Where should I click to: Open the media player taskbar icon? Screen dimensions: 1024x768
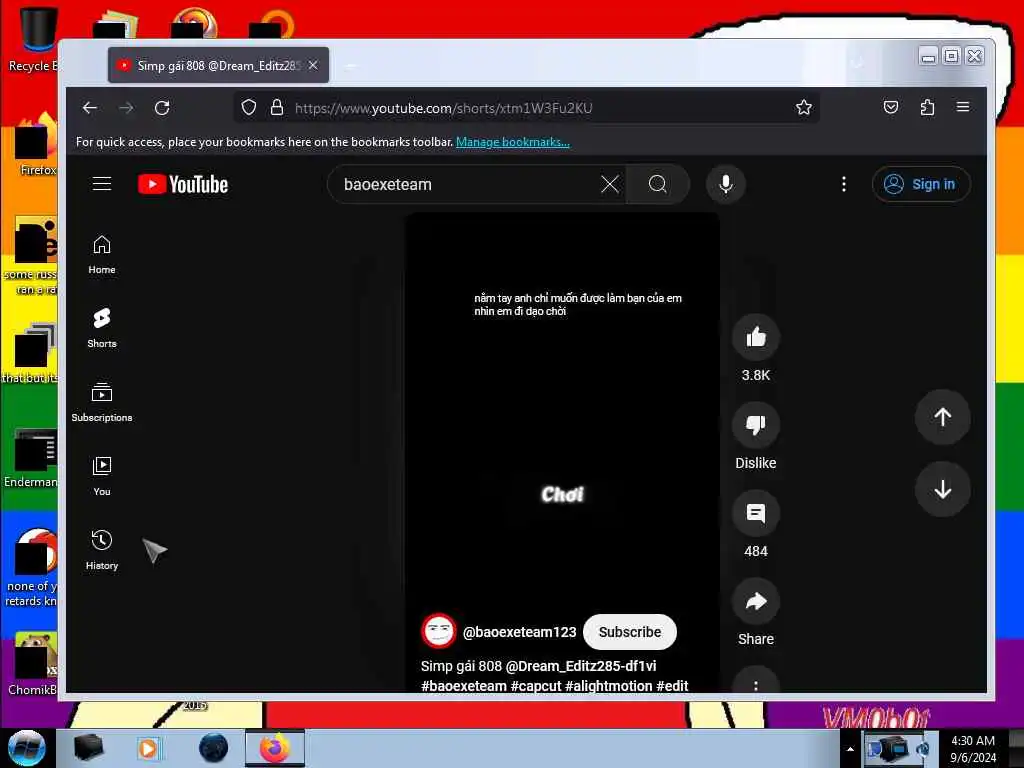(148, 748)
